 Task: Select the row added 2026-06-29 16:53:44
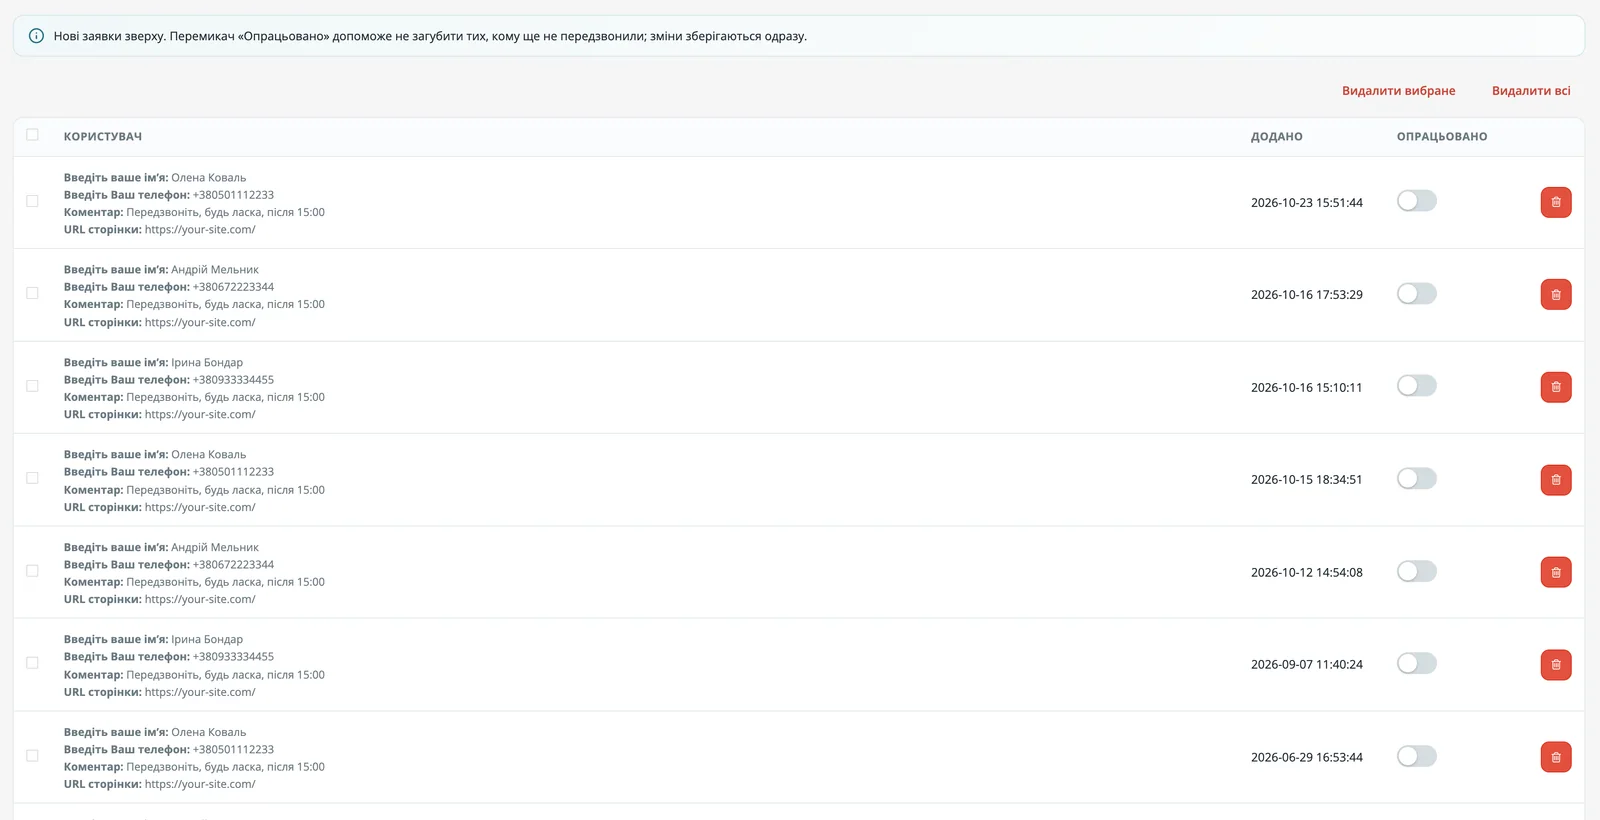[x=32, y=756]
